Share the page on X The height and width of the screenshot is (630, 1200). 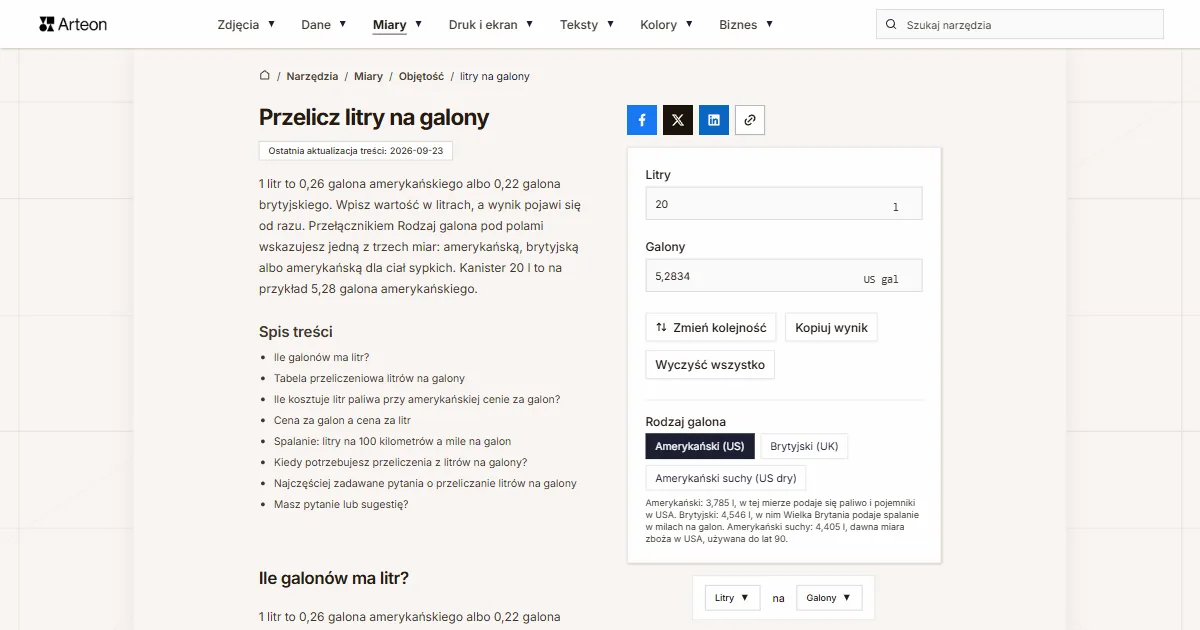(x=678, y=120)
